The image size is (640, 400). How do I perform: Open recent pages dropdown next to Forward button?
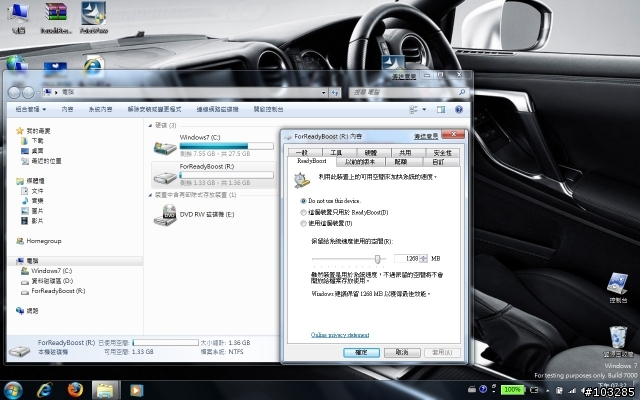coord(38,93)
